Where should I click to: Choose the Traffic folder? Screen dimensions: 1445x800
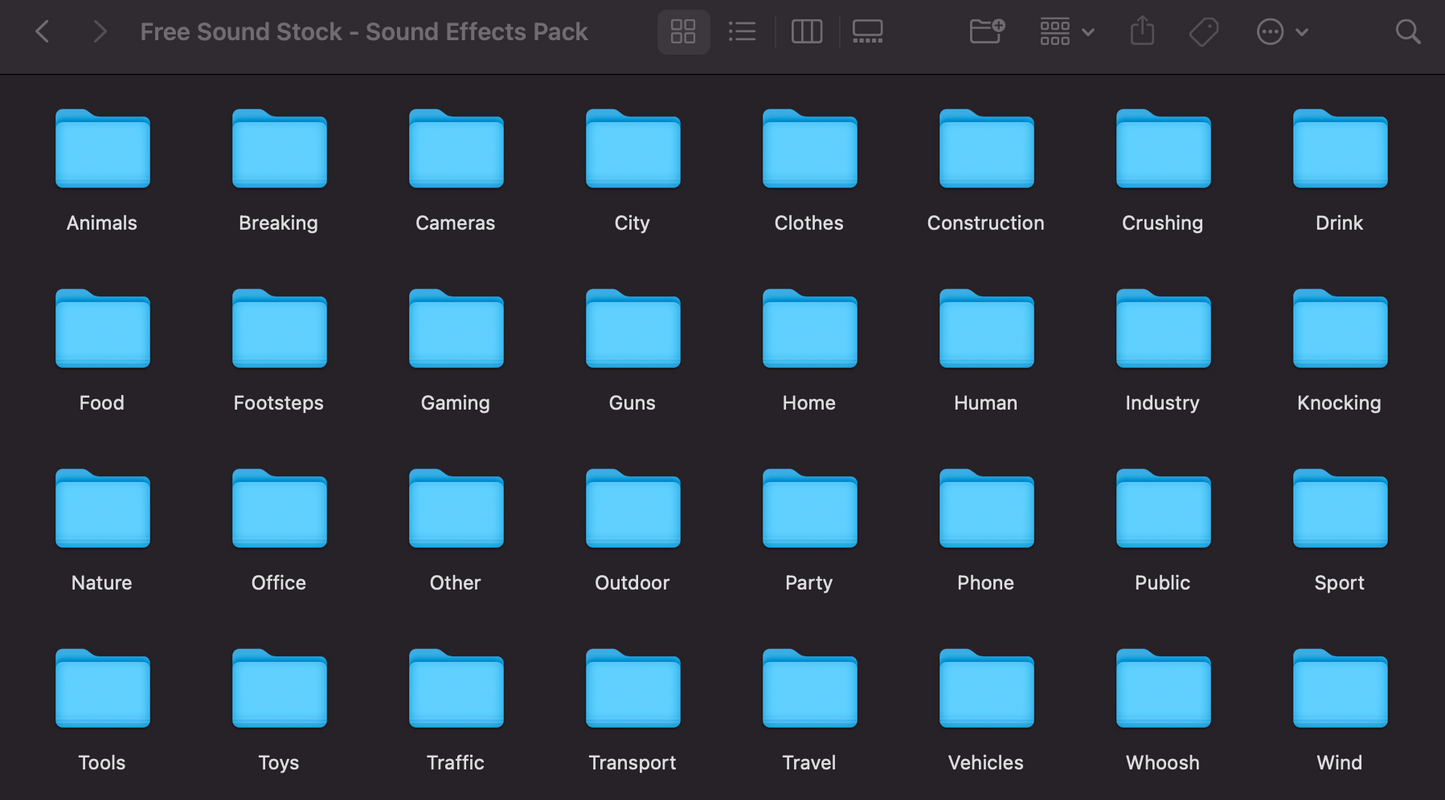(x=455, y=689)
